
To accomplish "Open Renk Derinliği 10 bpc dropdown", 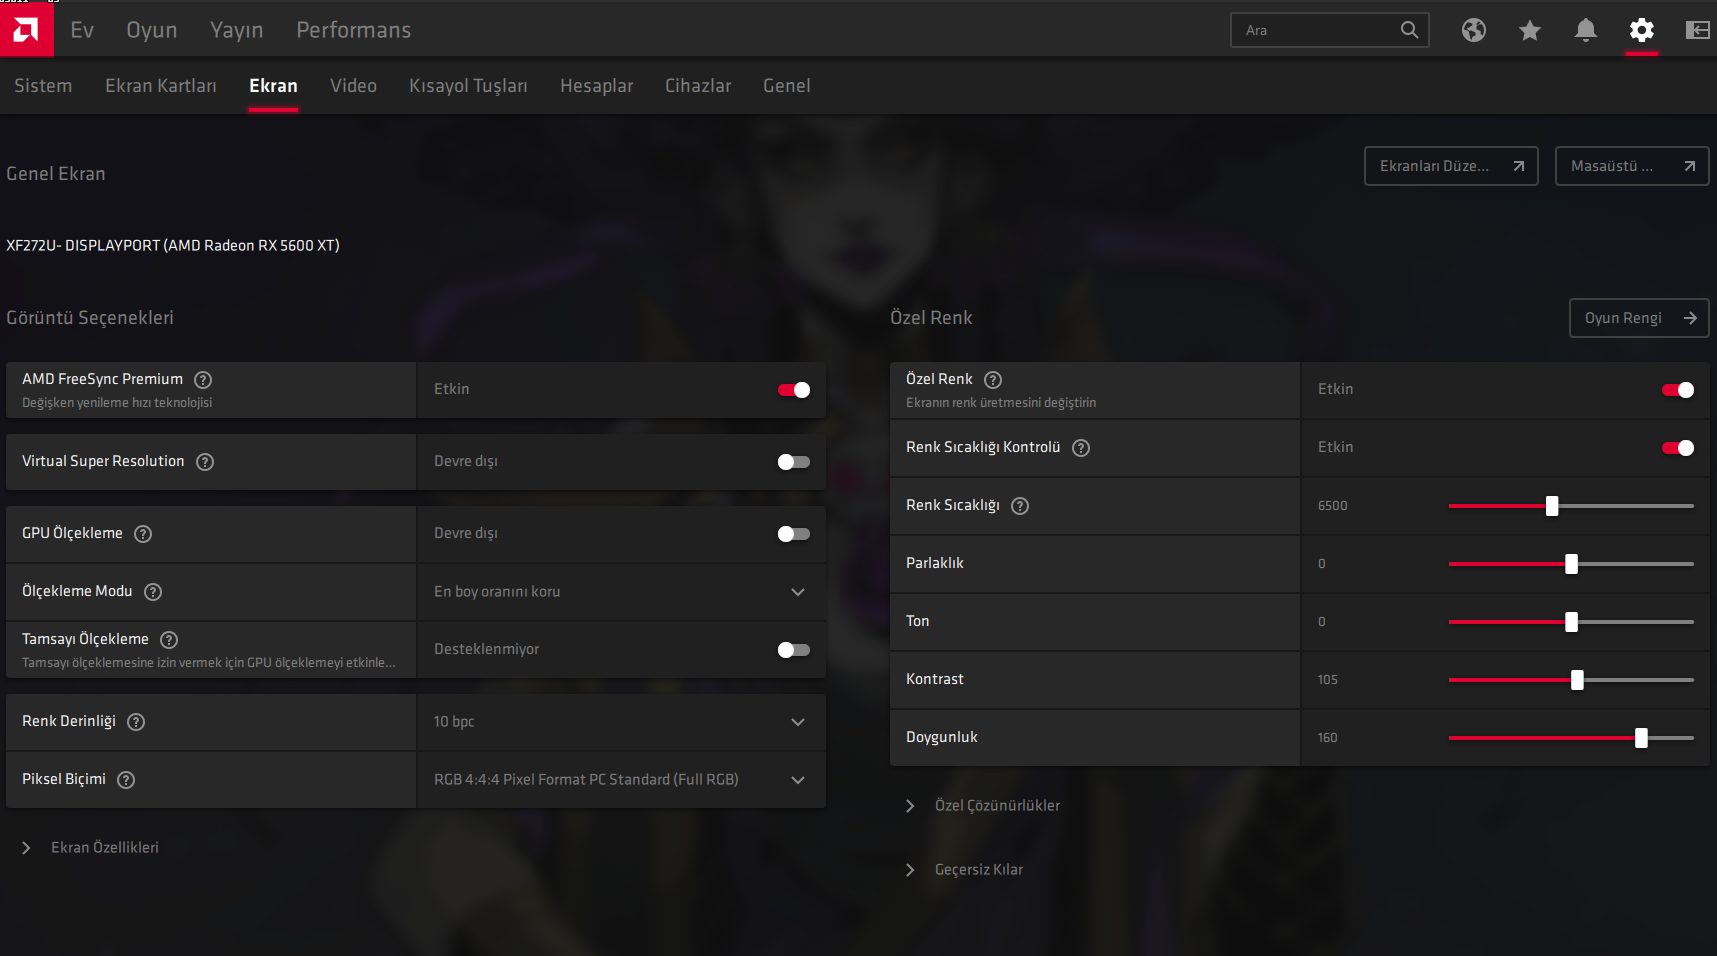I will [621, 722].
